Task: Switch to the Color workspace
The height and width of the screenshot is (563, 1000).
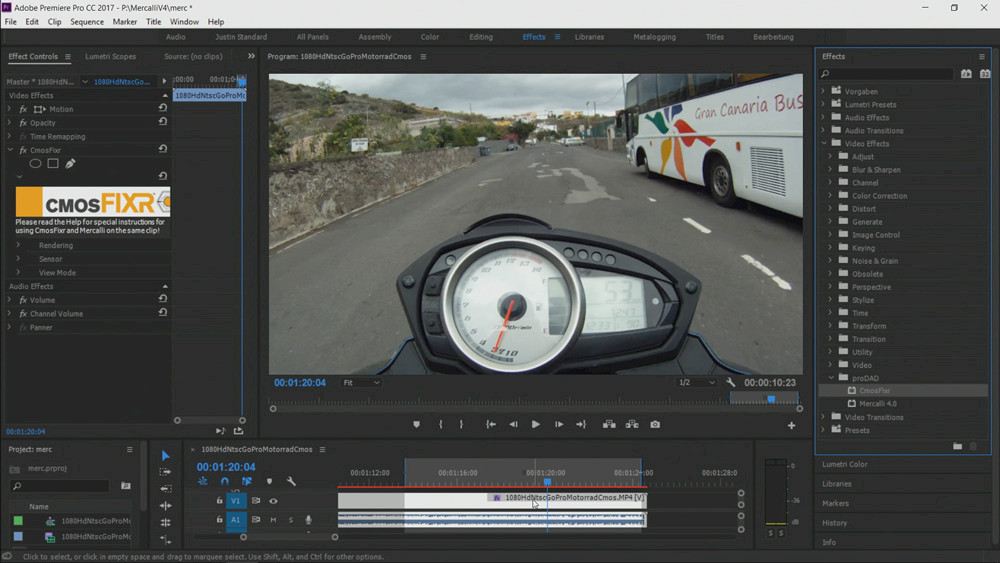Action: click(x=430, y=37)
